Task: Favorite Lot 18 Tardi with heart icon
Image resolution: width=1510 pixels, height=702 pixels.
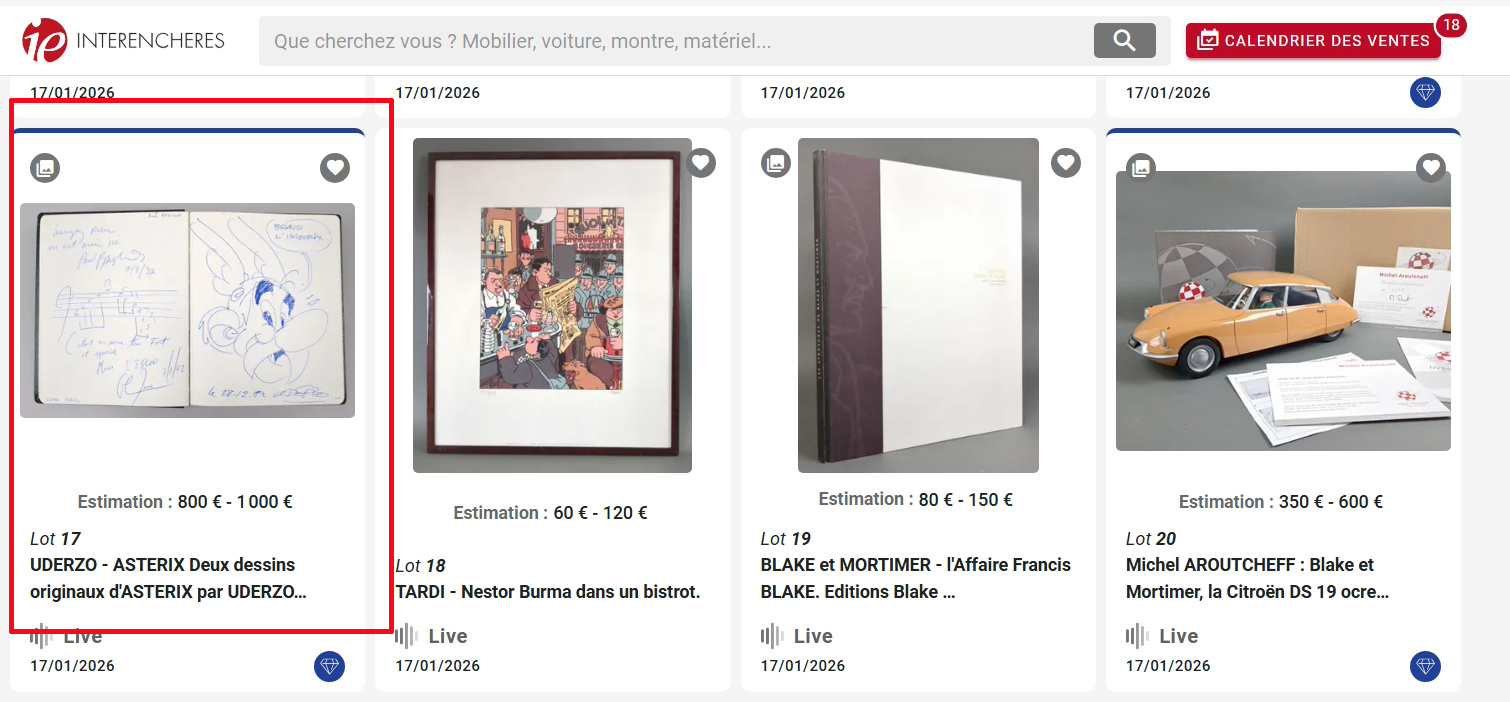Action: point(701,162)
